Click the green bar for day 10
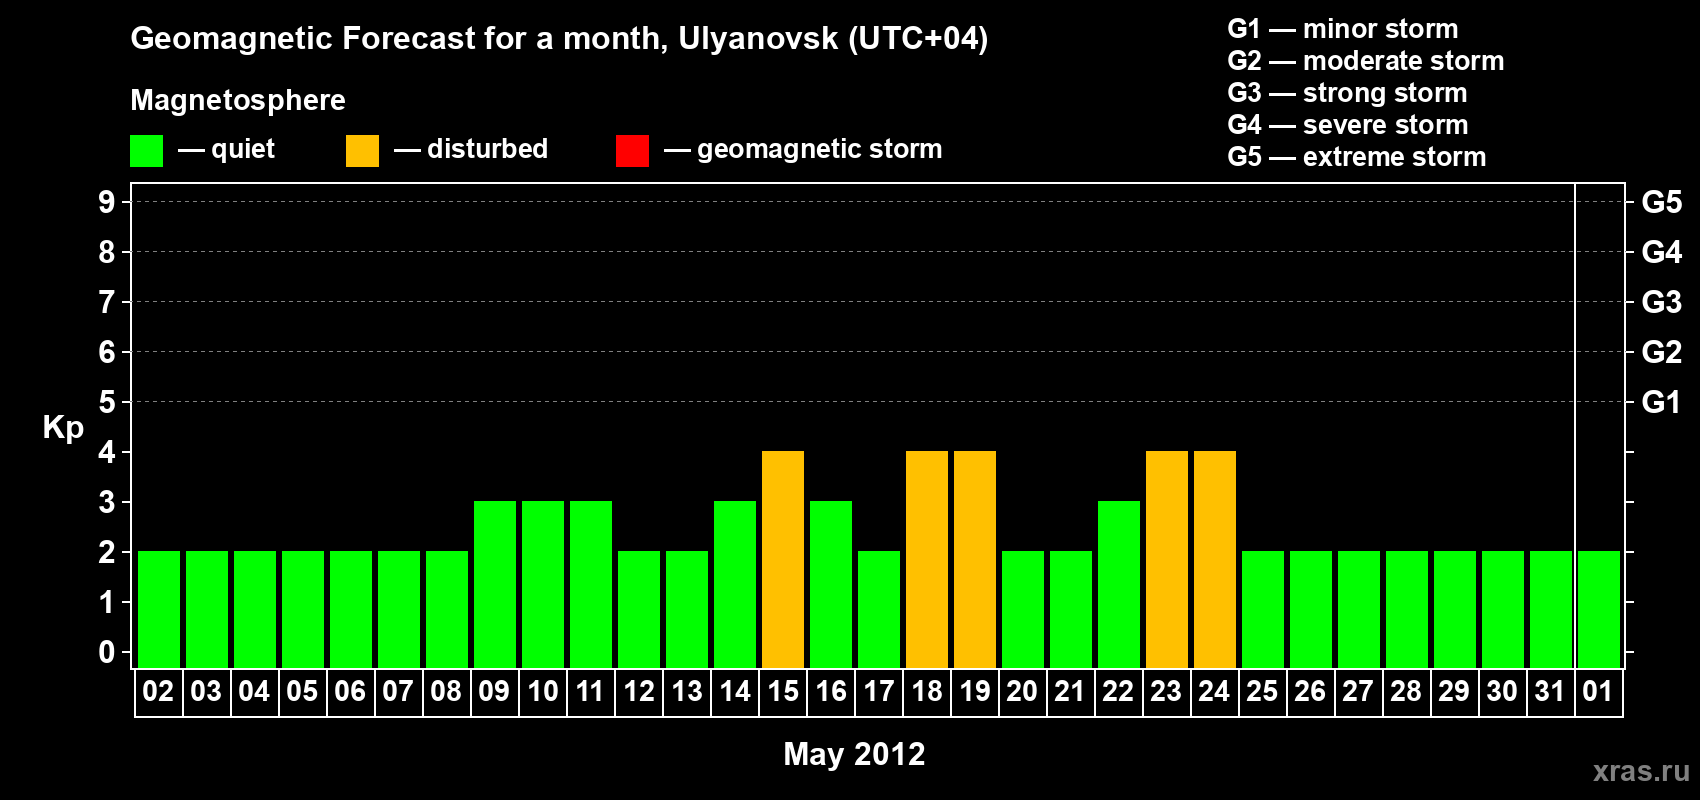 pyautogui.click(x=543, y=584)
